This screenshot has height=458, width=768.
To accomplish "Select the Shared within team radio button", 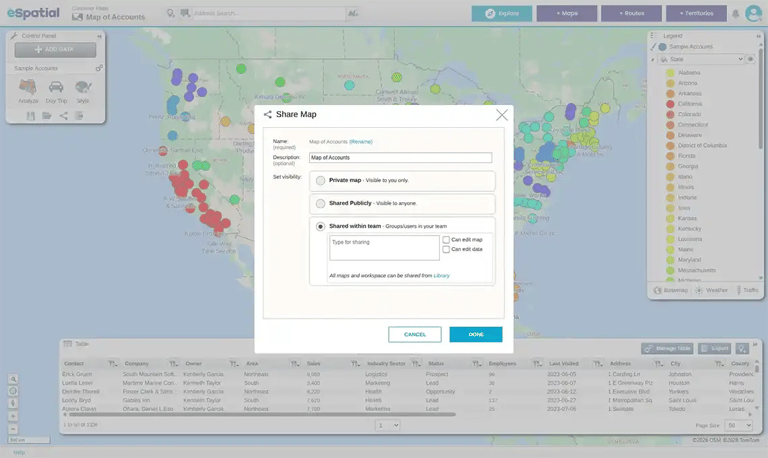I will click(320, 226).
